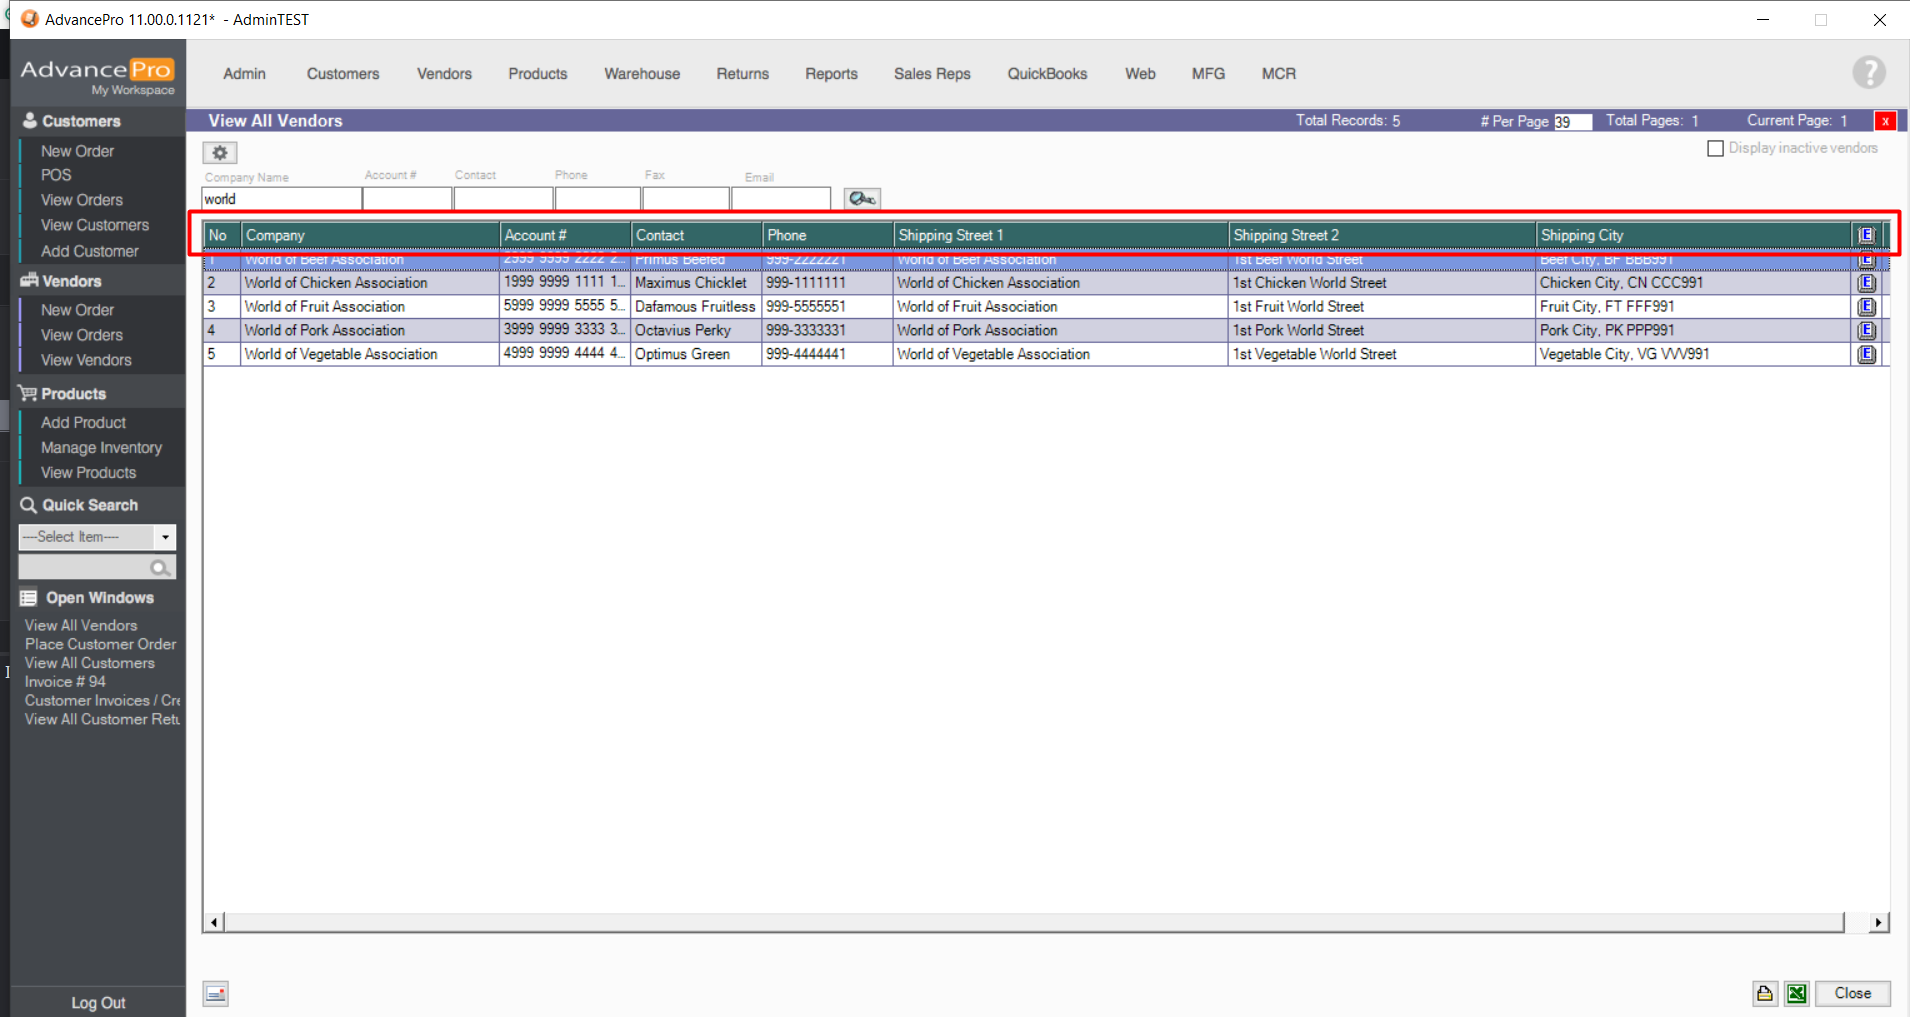
Task: Open Manage Inventory from the sidebar
Action: point(101,448)
